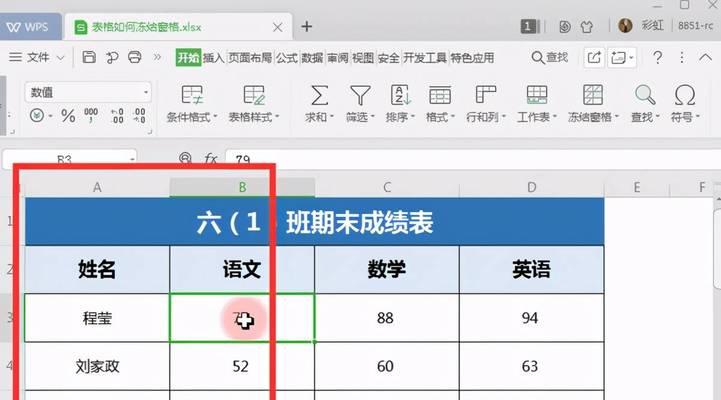Switch to the 安全 ribbon tab
Viewport: 721px width, 400px height.
pyautogui.click(x=389, y=58)
